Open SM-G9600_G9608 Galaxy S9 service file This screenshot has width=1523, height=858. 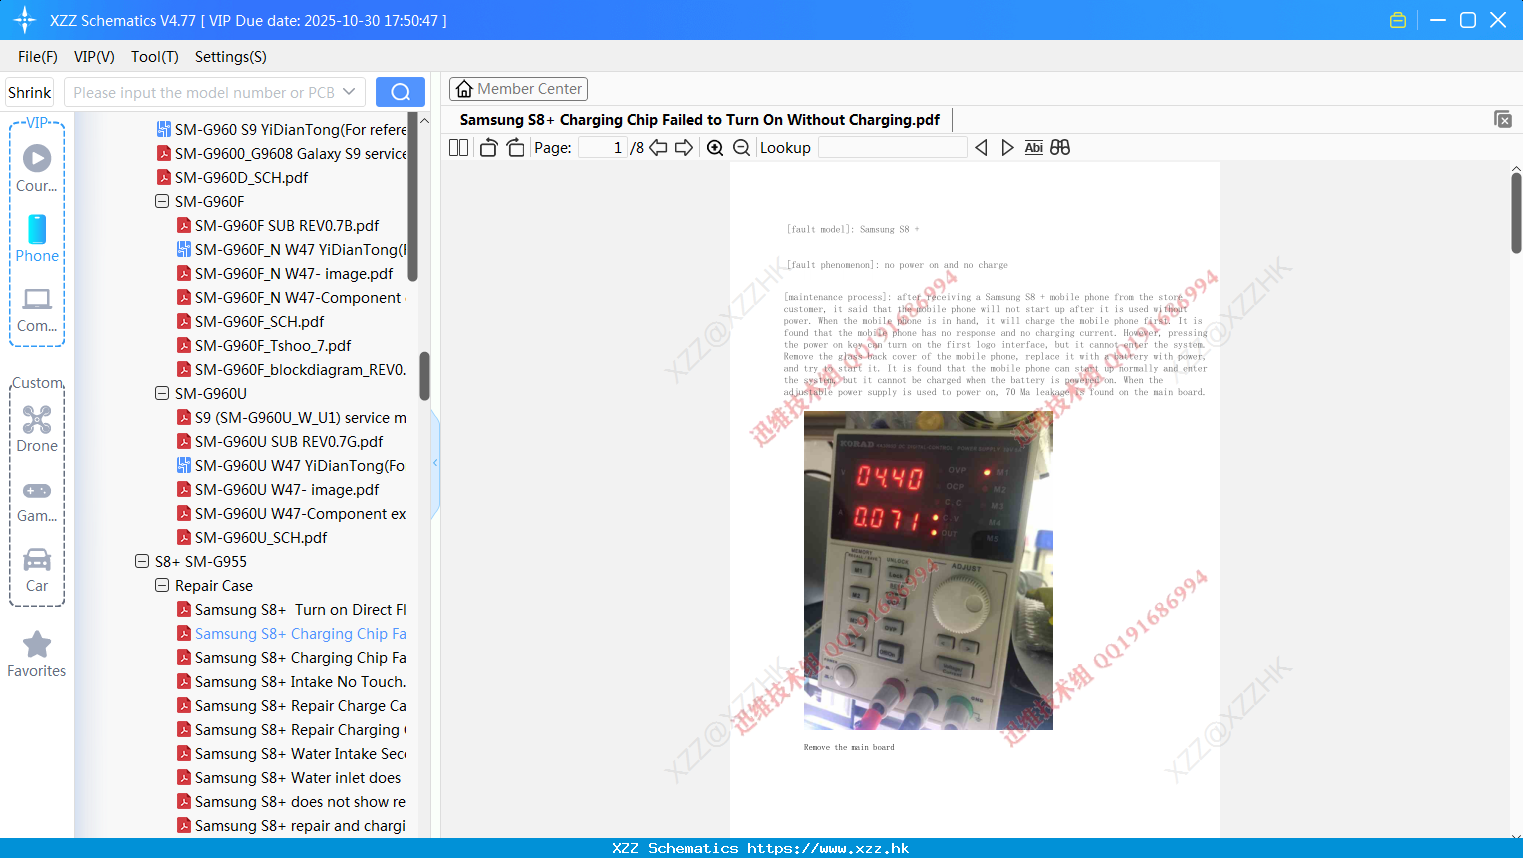click(281, 153)
